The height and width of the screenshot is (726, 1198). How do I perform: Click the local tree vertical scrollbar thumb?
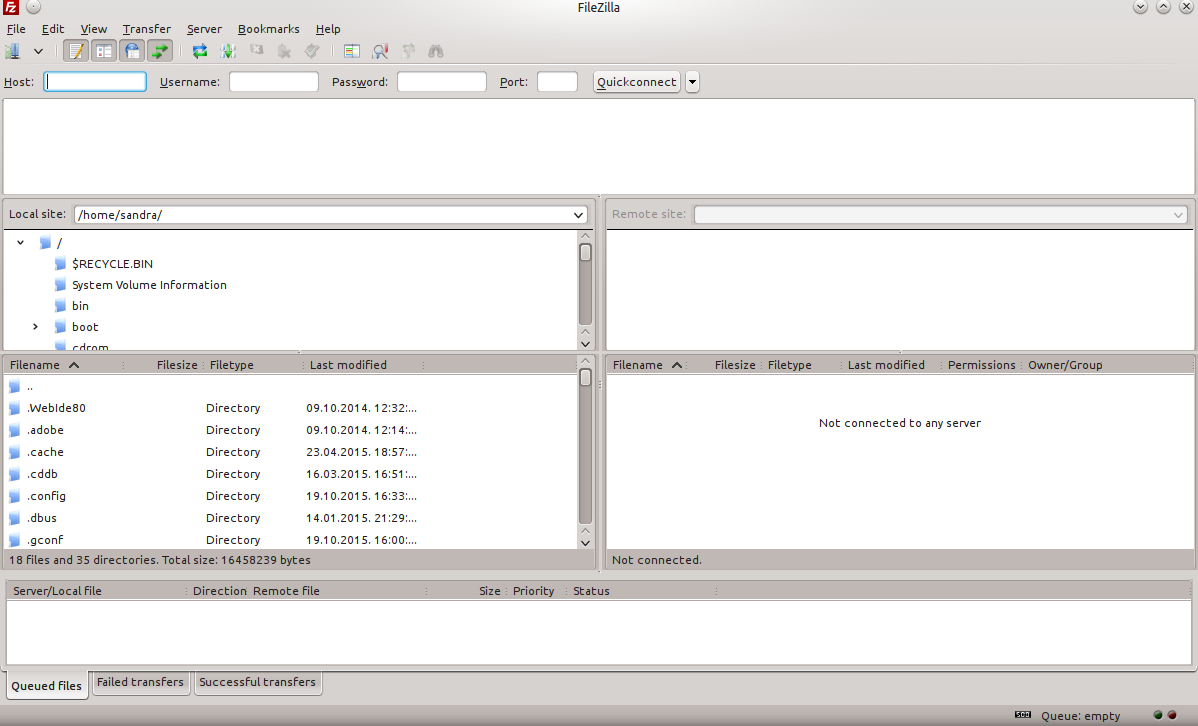[x=585, y=252]
